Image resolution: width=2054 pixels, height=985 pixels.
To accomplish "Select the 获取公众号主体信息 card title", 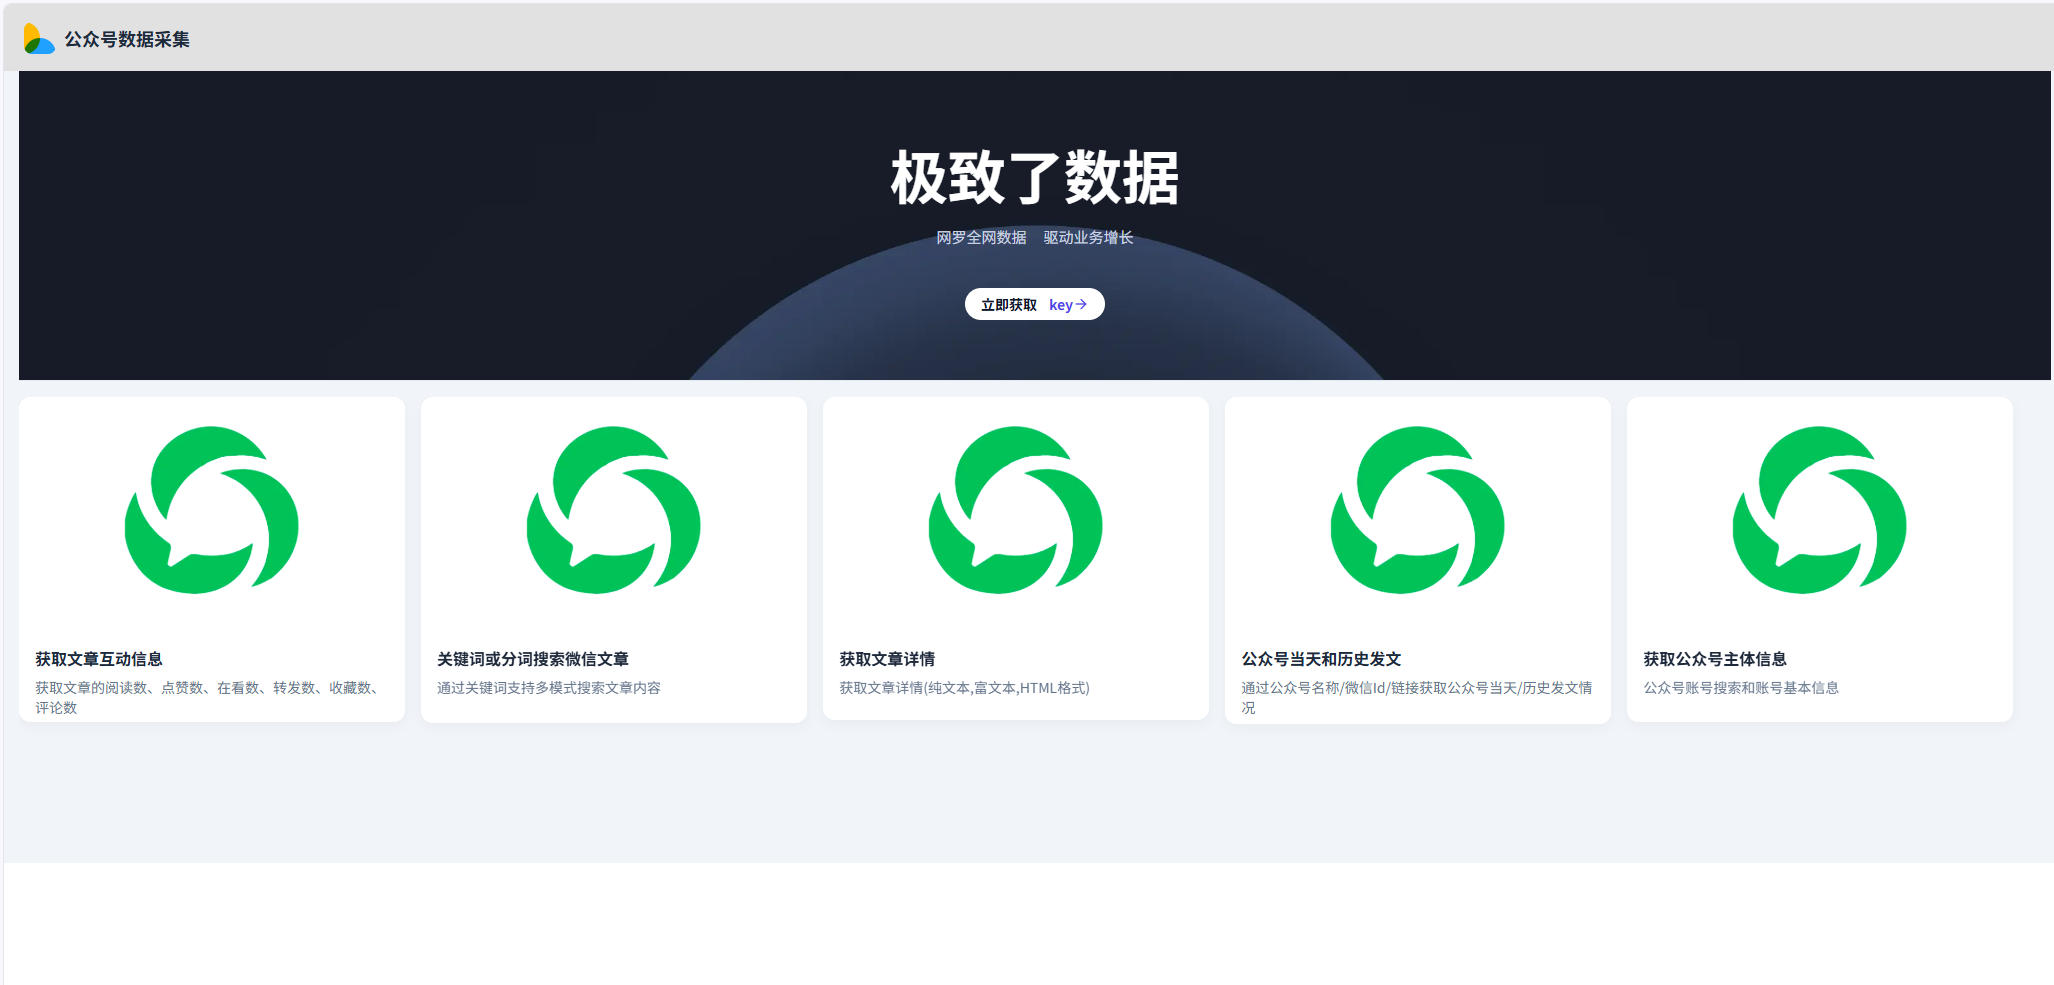I will click(x=1717, y=659).
